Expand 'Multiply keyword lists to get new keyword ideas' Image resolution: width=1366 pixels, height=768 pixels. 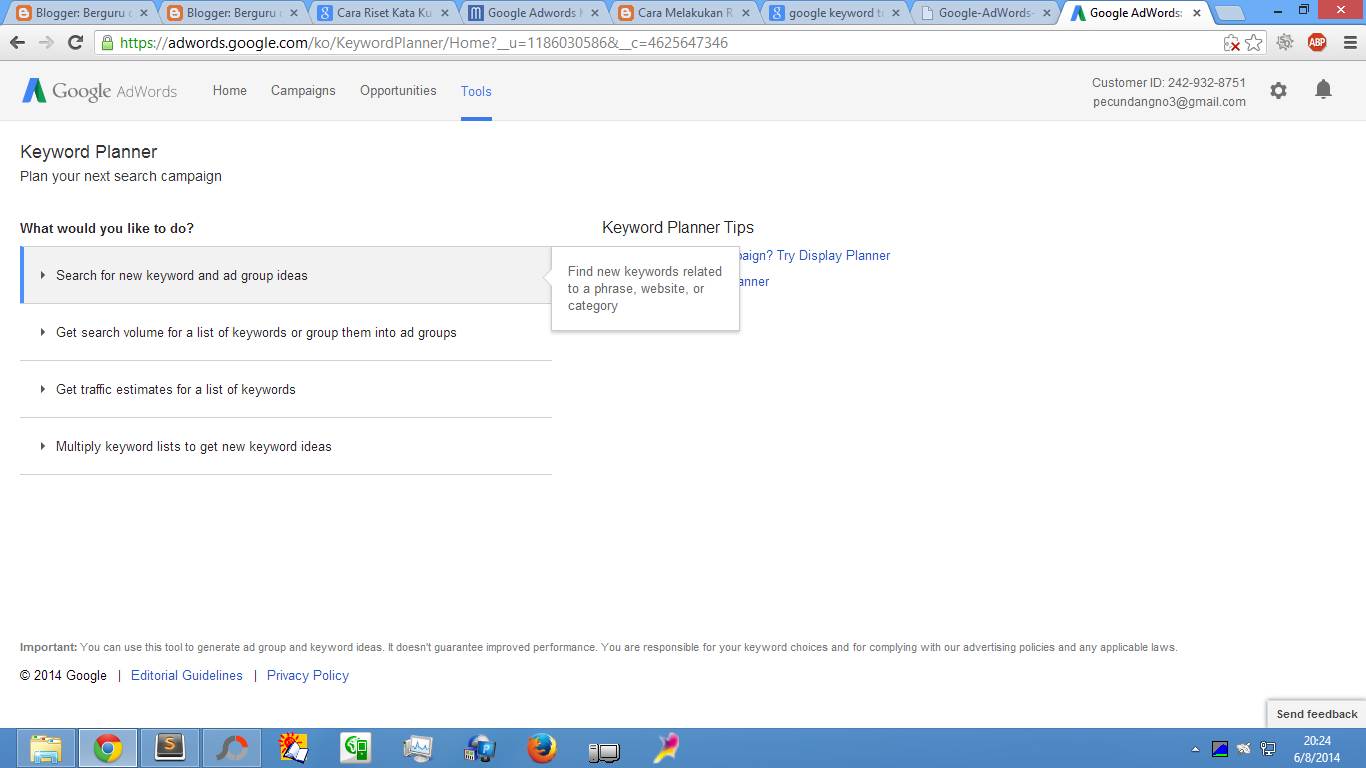coord(286,446)
